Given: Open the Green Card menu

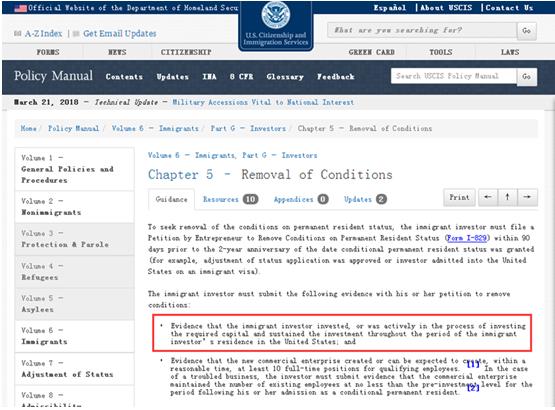Looking at the screenshot, I should (x=371, y=52).
